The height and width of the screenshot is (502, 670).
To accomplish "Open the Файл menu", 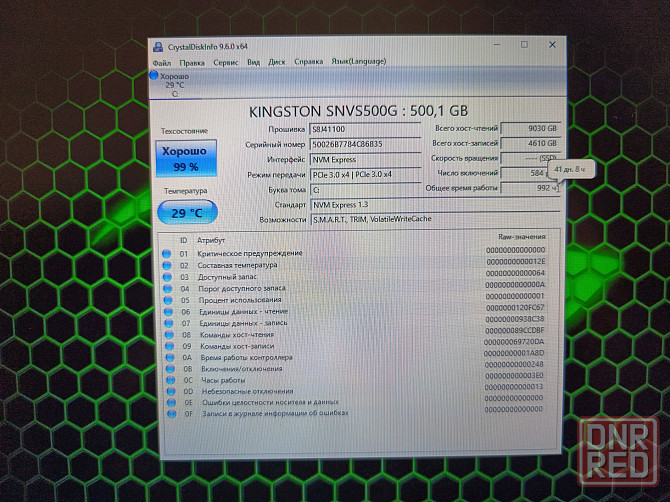I will pyautogui.click(x=162, y=63).
